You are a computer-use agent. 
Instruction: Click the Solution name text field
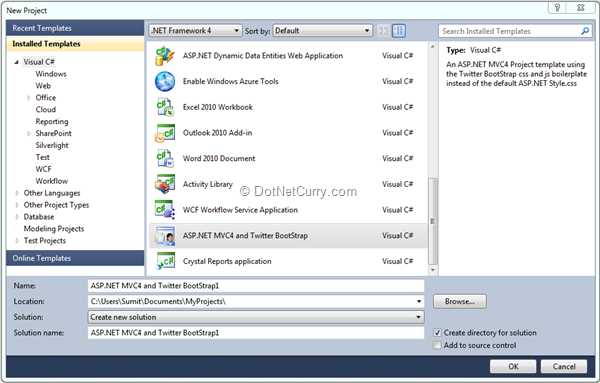click(256, 333)
